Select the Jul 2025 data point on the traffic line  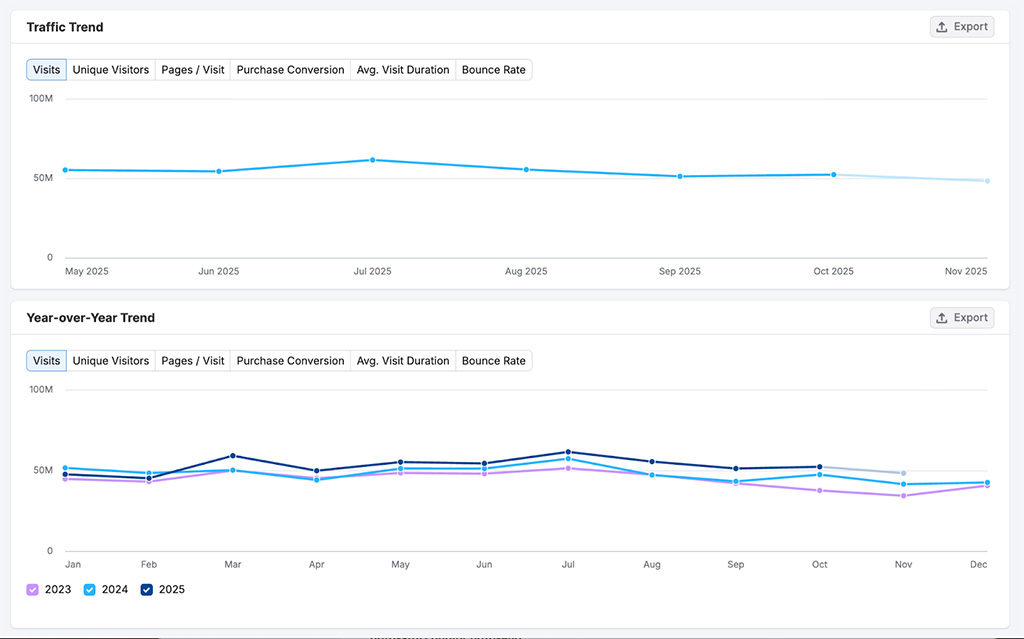372,159
